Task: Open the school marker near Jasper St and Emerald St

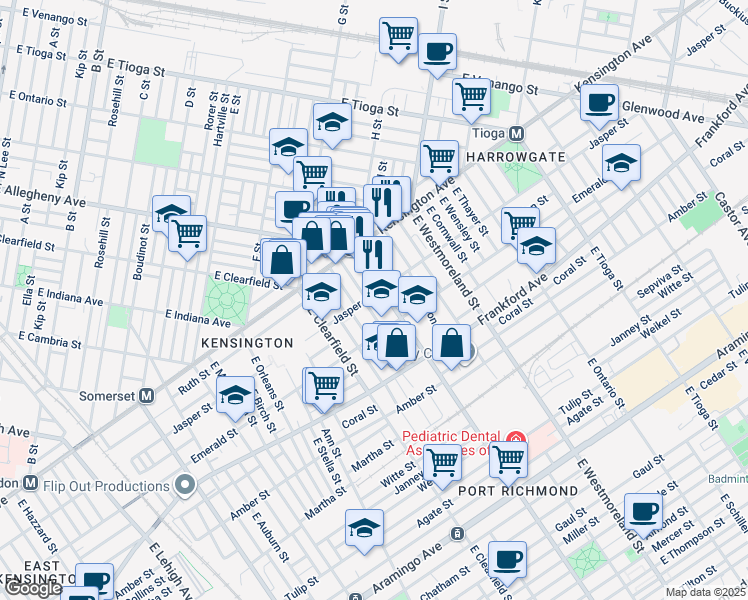Action: click(621, 163)
